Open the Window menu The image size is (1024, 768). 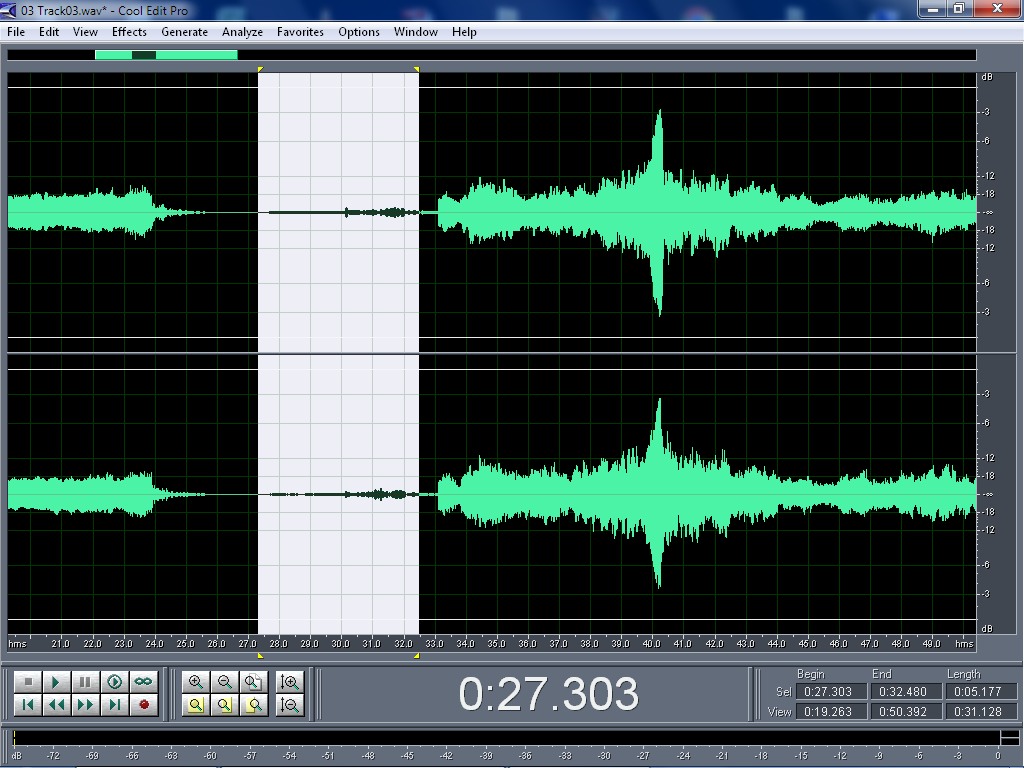pos(415,31)
